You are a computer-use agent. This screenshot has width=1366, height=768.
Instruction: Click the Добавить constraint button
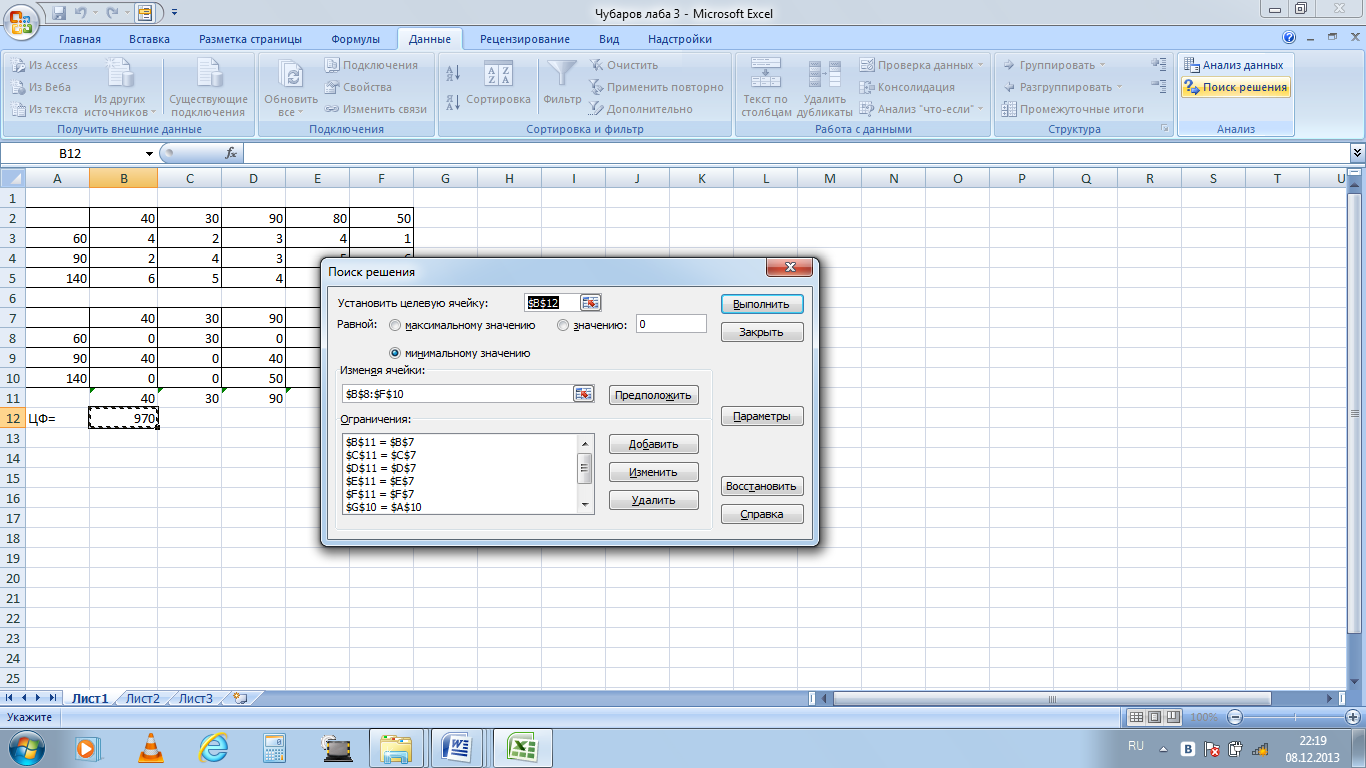(x=653, y=444)
